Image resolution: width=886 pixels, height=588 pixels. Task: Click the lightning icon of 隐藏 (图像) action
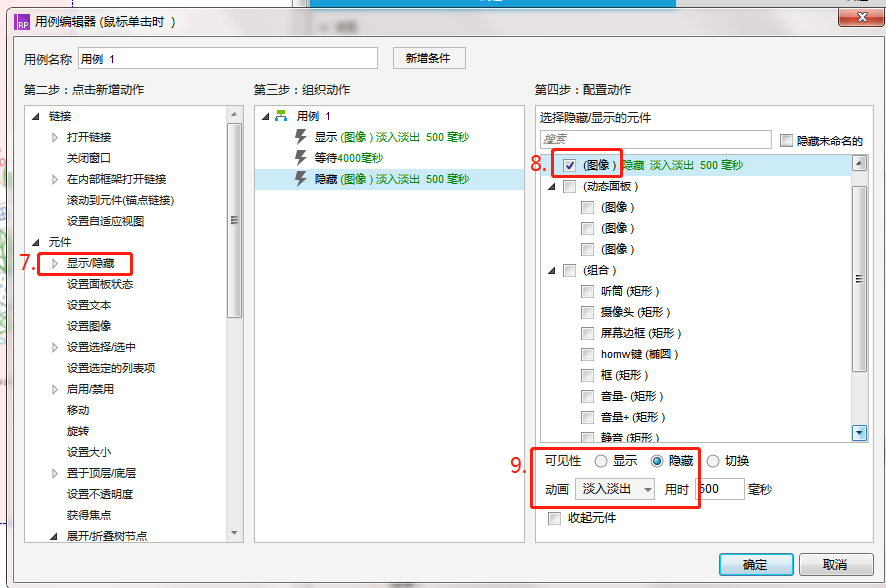coord(301,179)
